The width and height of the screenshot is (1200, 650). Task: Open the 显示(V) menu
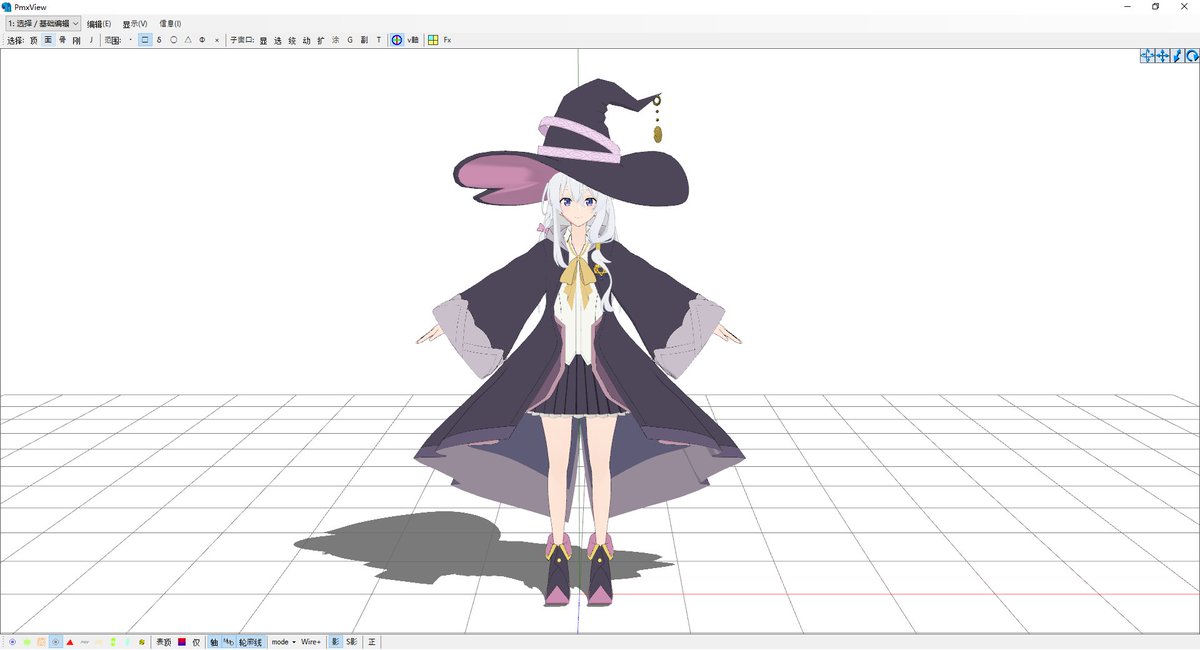[x=135, y=23]
